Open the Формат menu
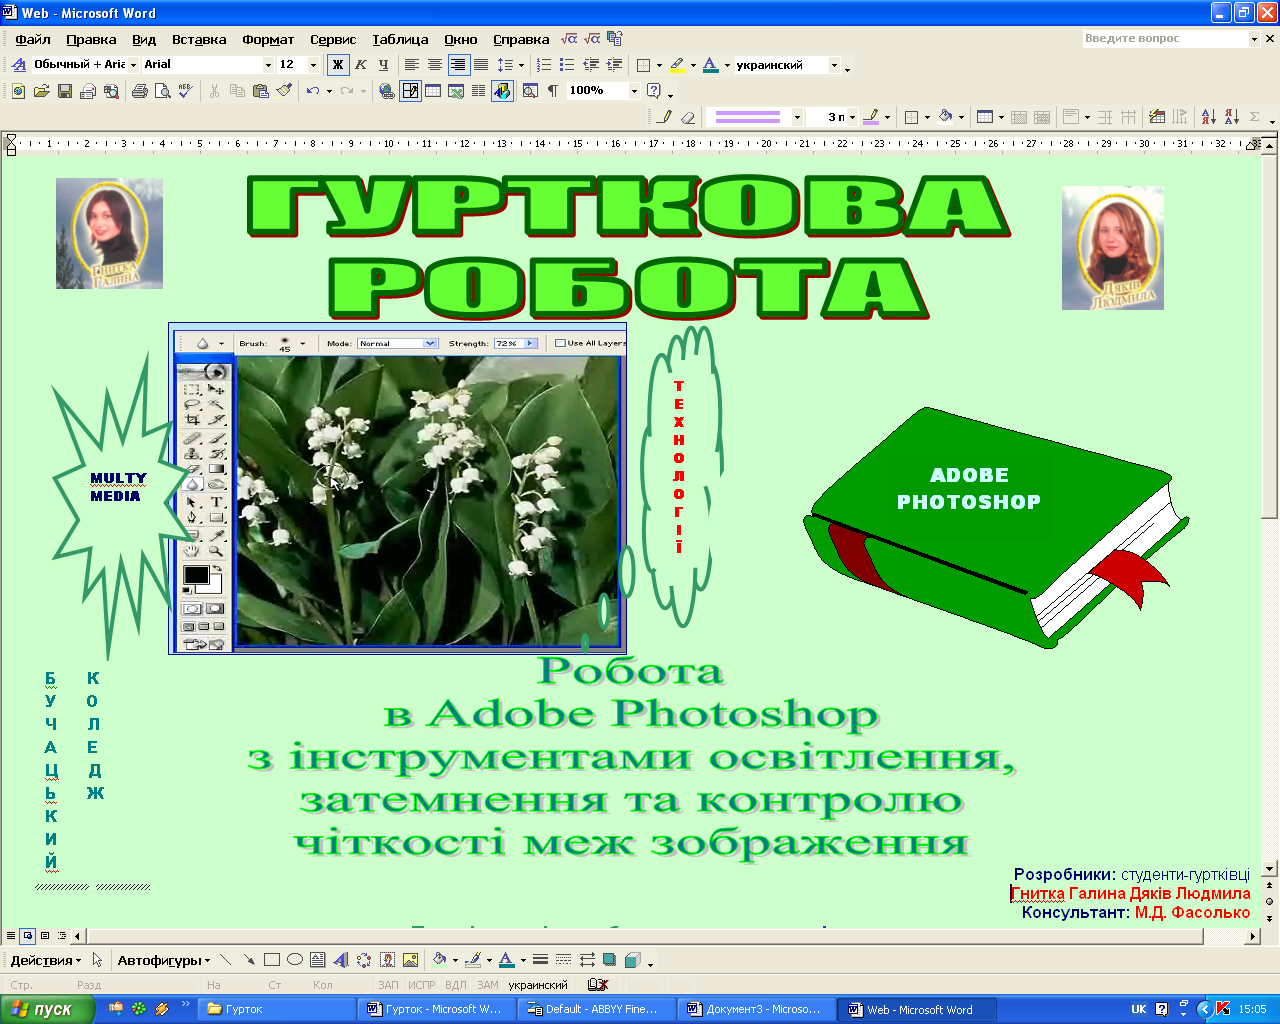This screenshot has height=1024, width=1280. click(268, 39)
